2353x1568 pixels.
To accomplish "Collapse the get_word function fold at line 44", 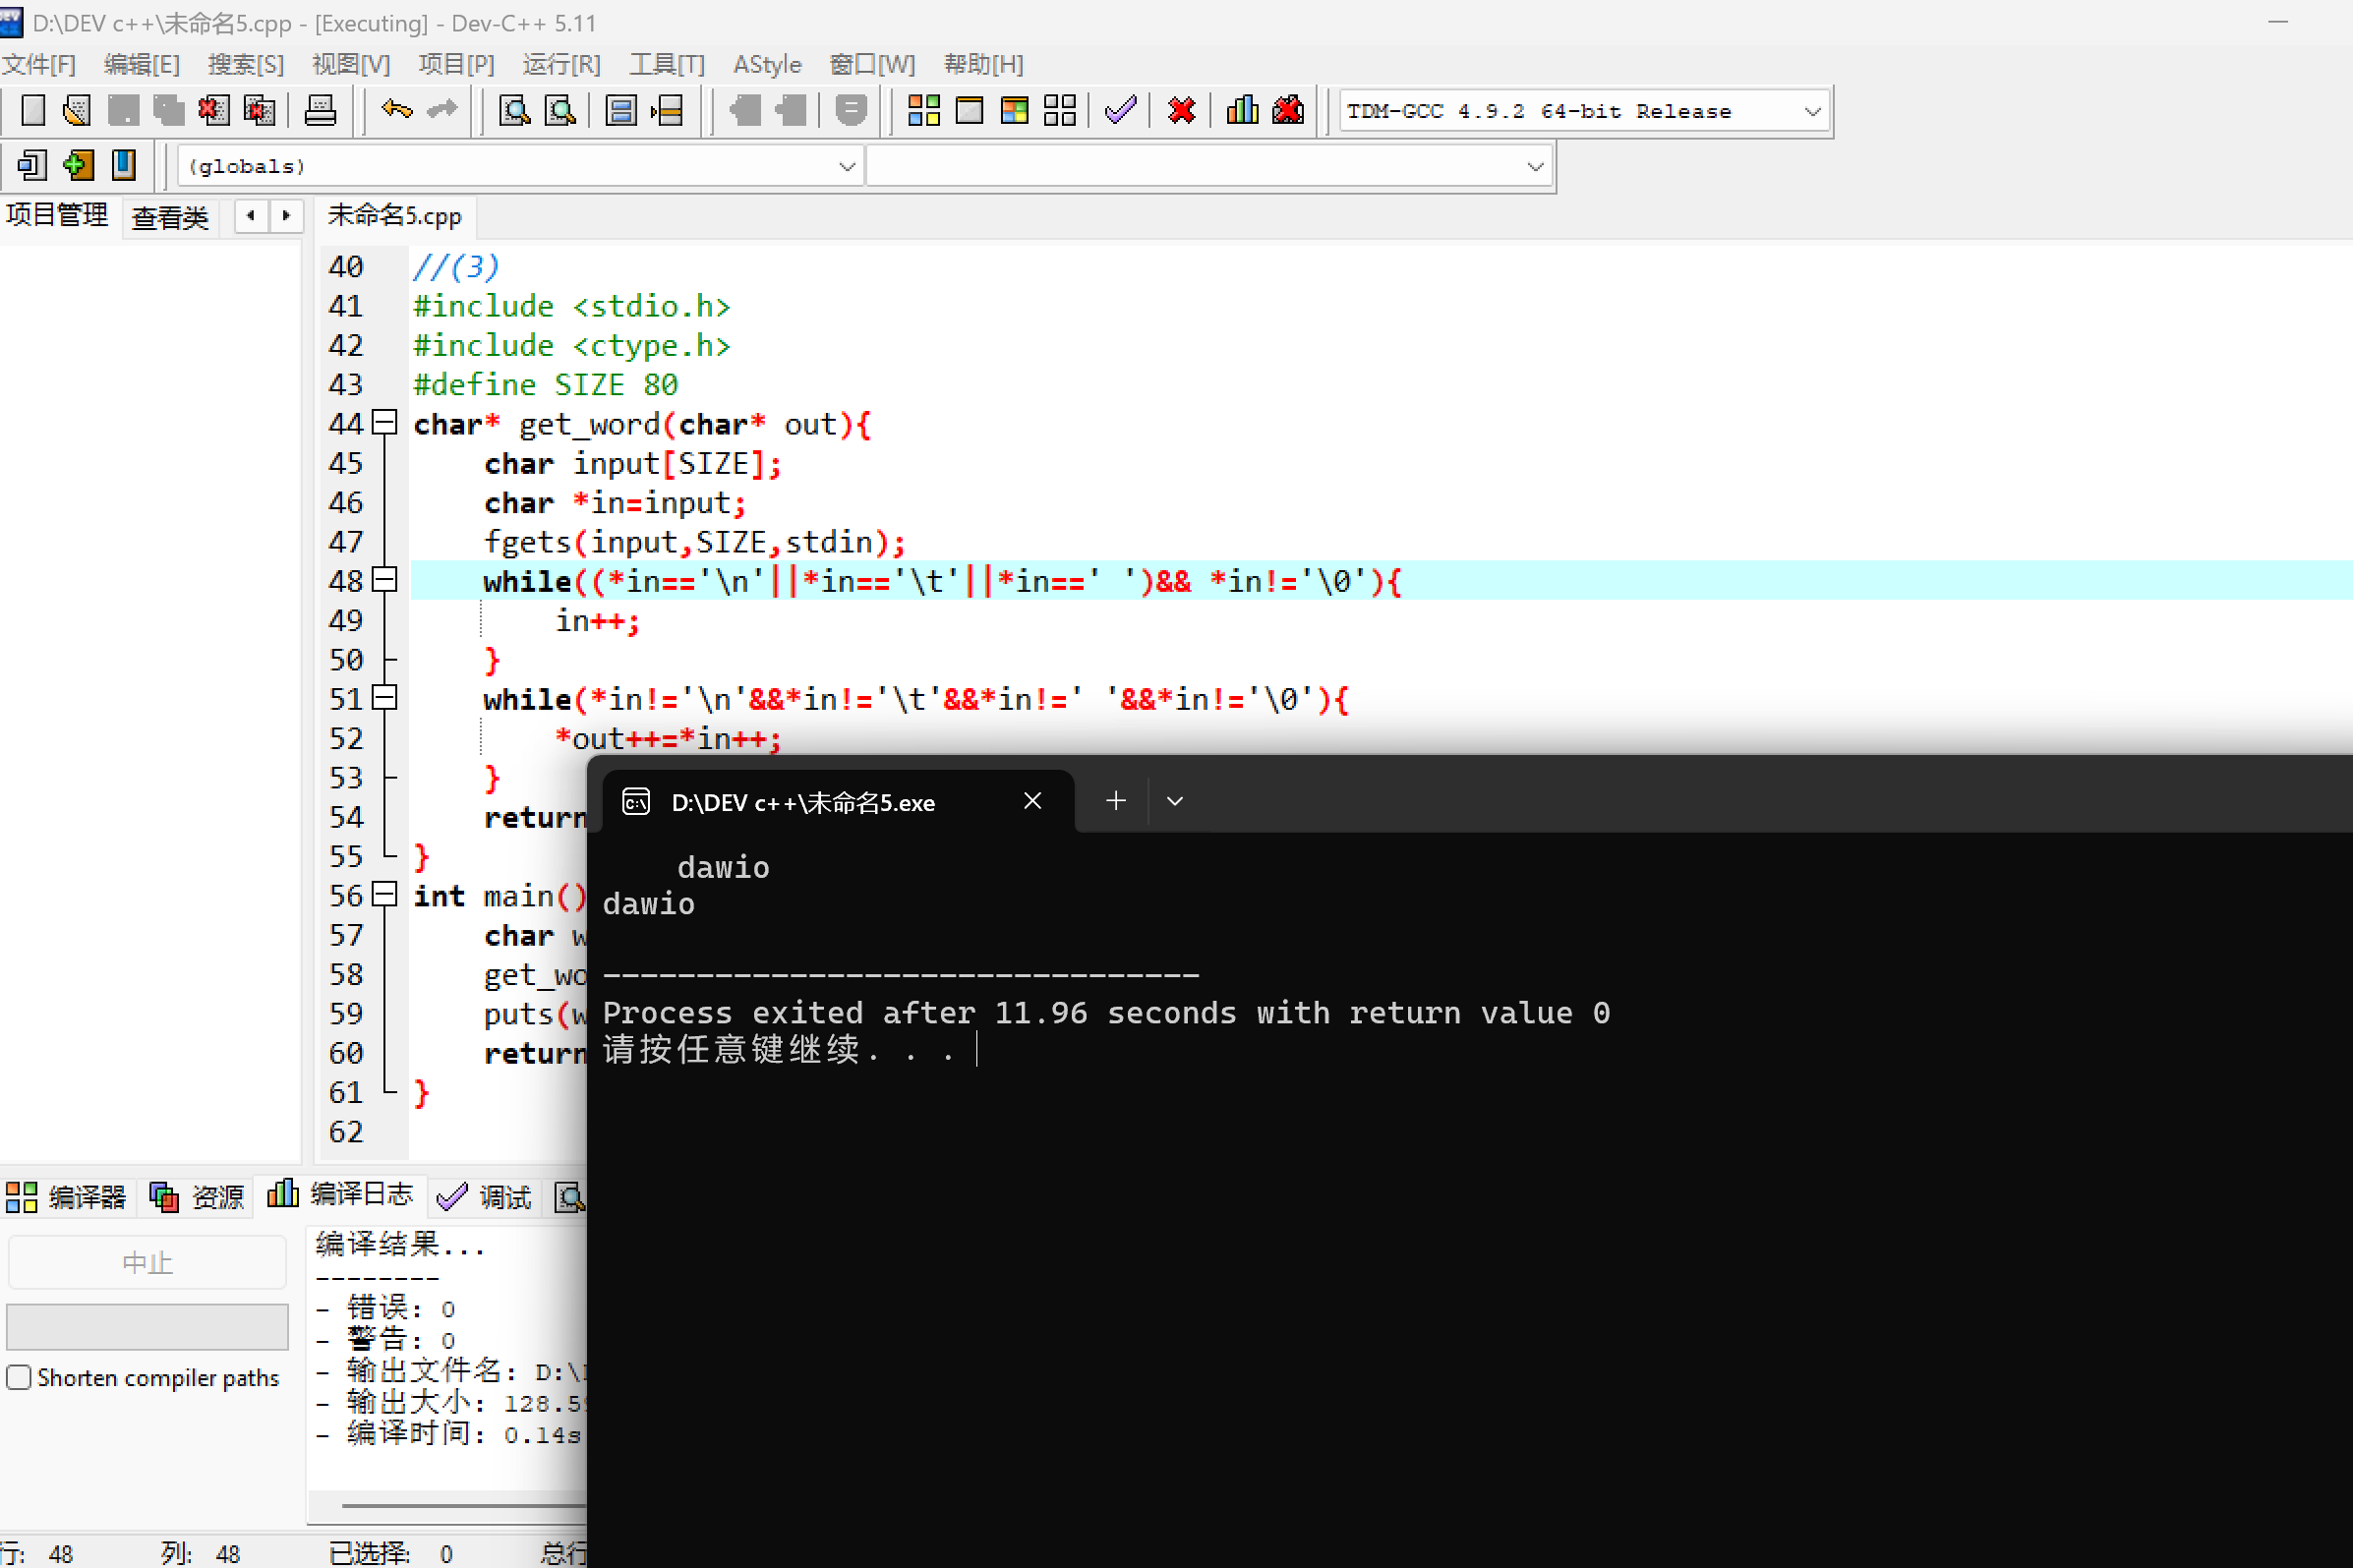I will (385, 422).
